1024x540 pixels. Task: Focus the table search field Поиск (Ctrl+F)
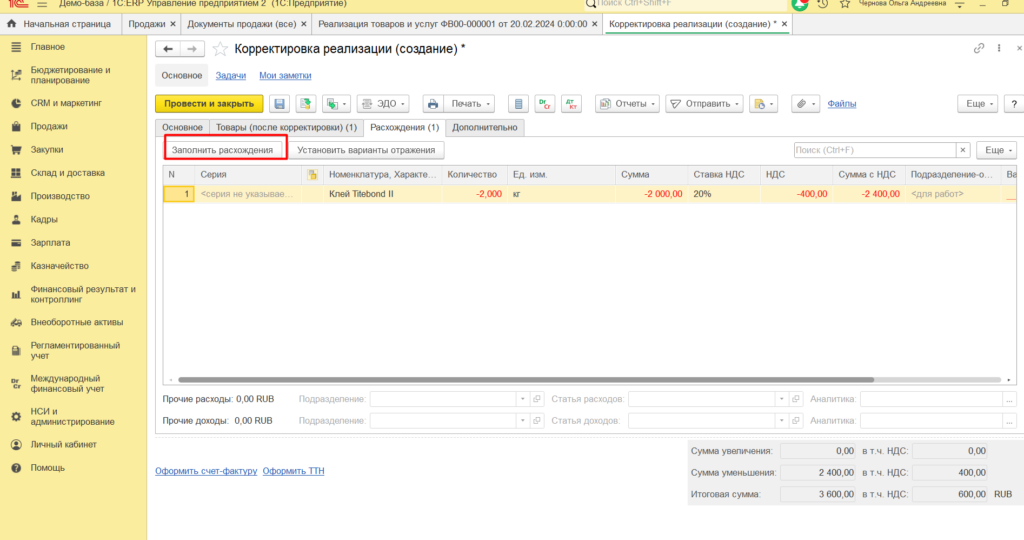pyautogui.click(x=874, y=150)
